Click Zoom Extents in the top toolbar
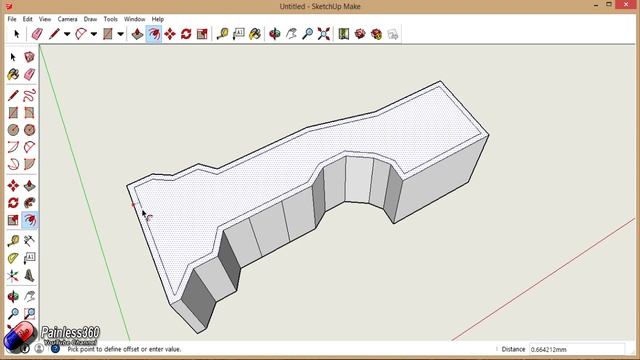 [324, 34]
